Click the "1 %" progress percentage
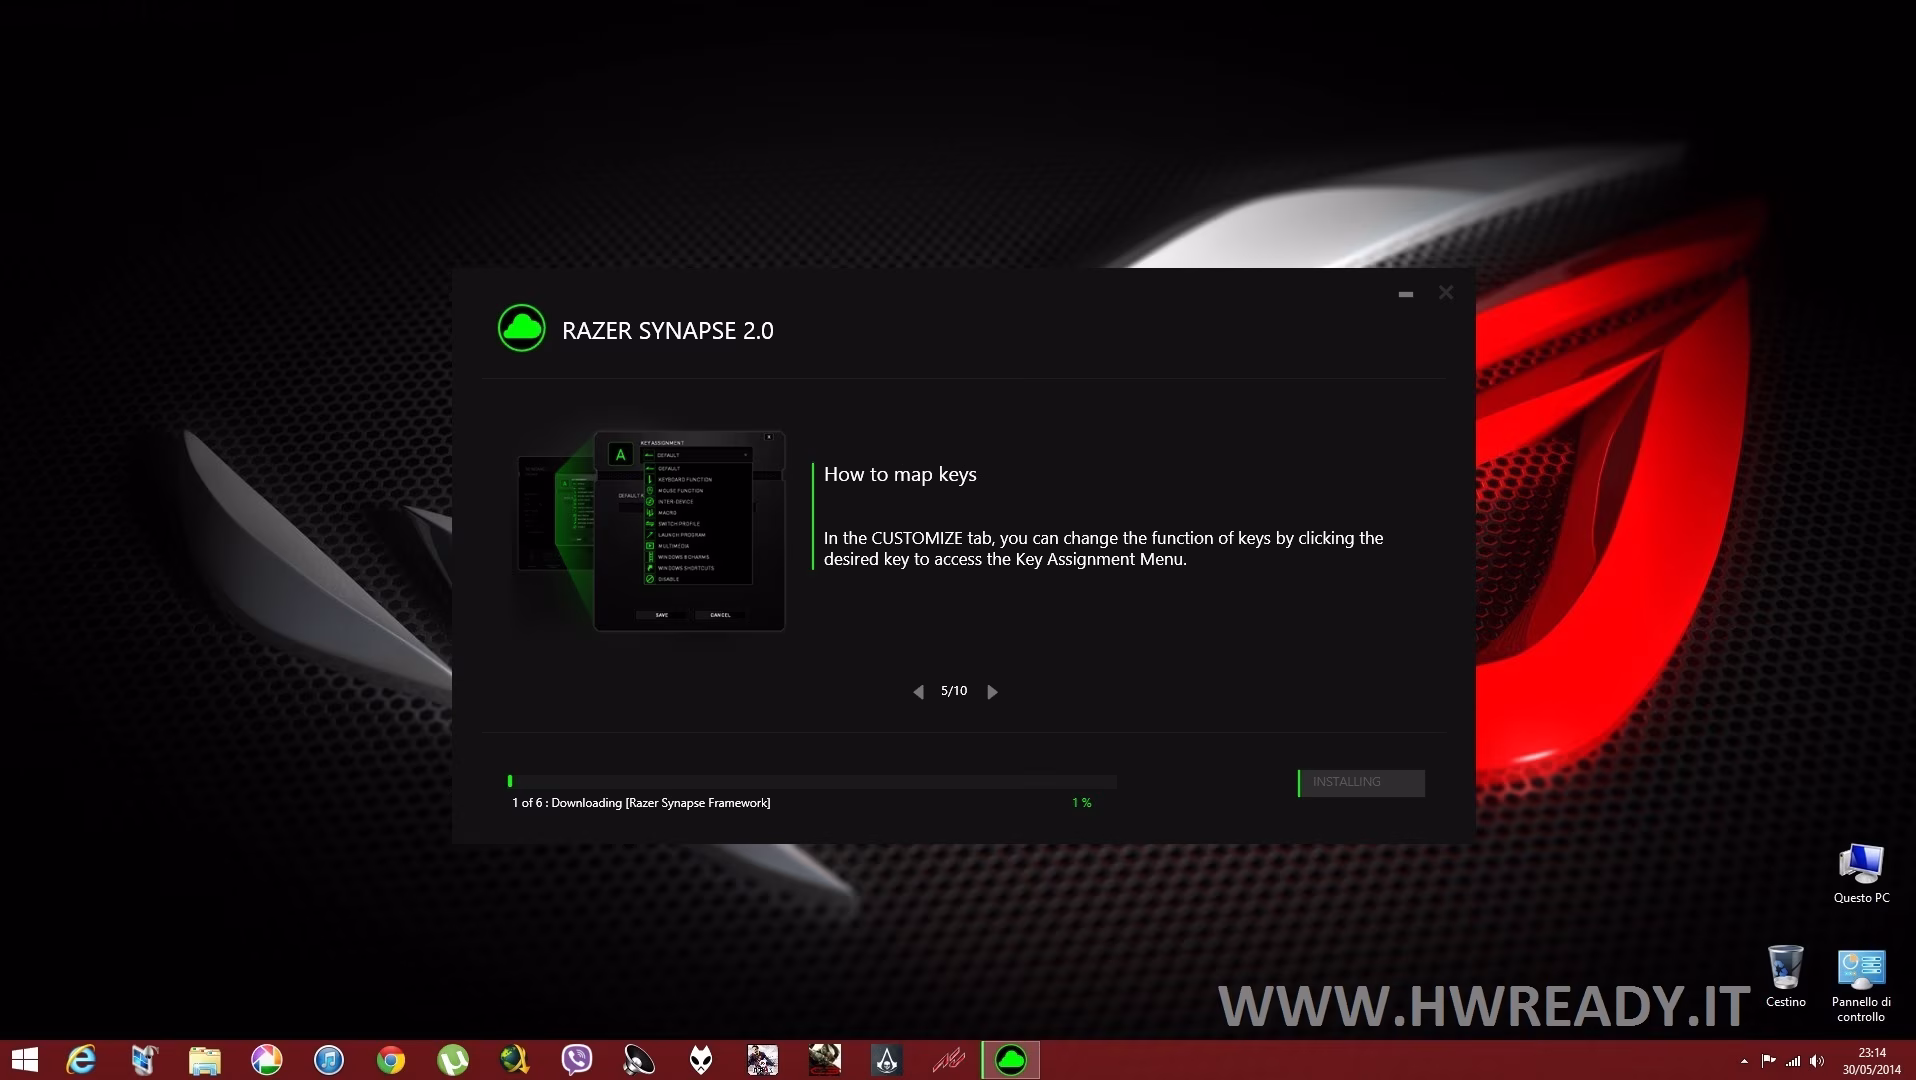The image size is (1916, 1080). click(1082, 803)
